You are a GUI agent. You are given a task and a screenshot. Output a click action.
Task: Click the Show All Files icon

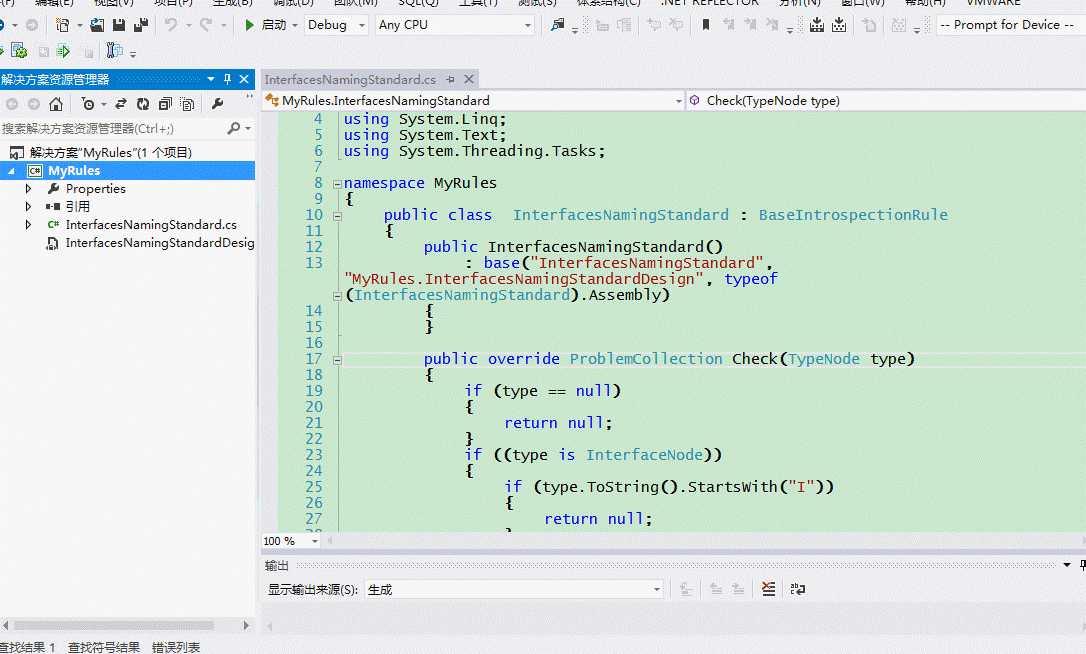coord(187,104)
